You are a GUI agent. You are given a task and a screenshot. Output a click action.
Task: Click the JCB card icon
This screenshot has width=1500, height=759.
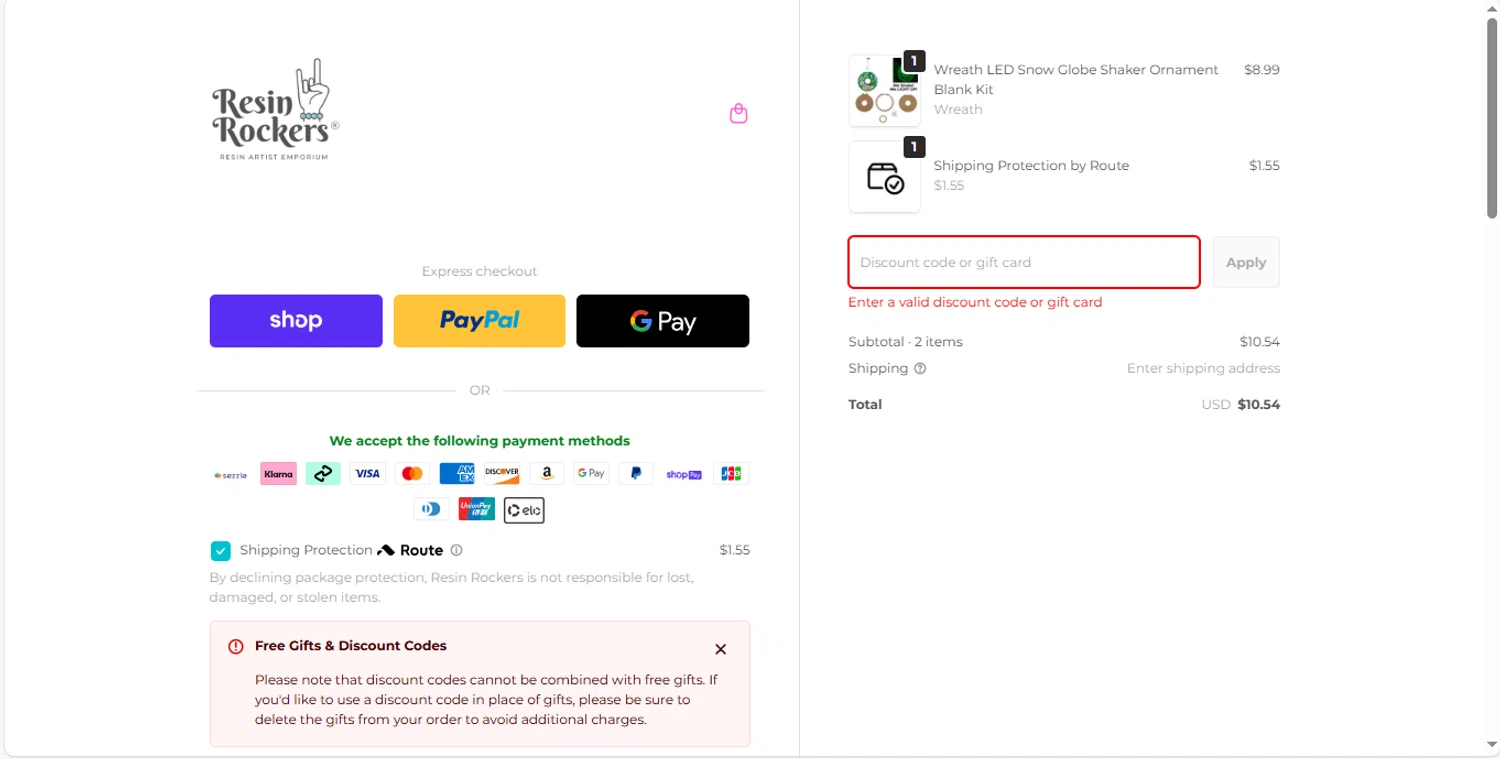click(731, 474)
